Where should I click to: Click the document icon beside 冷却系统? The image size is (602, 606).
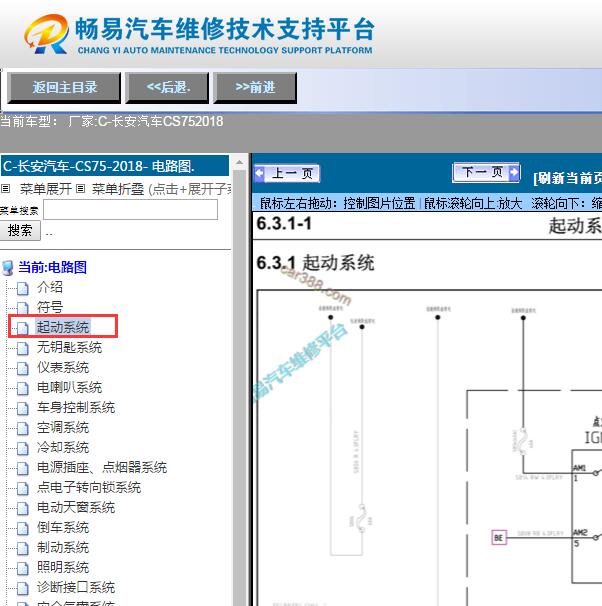point(23,449)
